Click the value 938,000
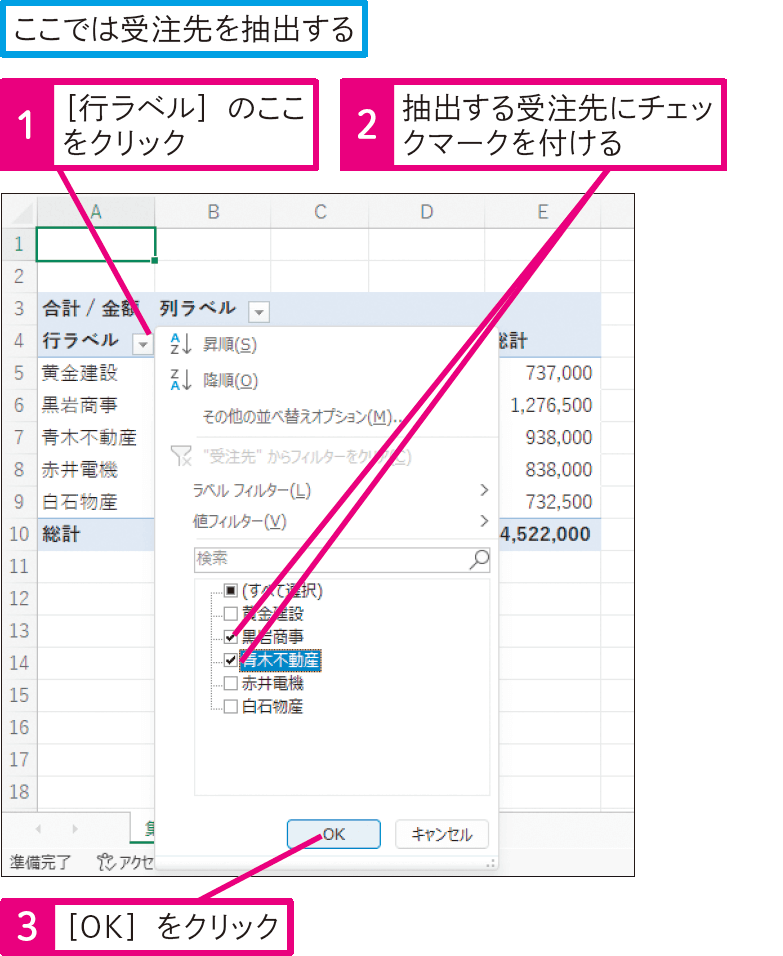 [559, 437]
